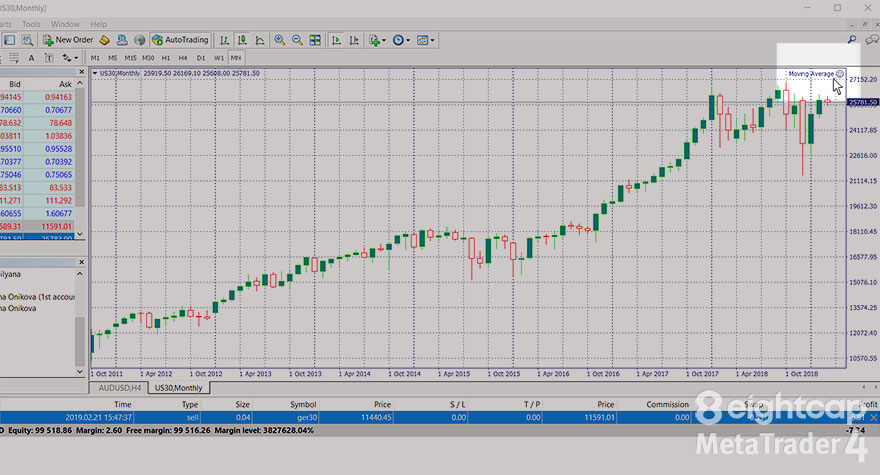The height and width of the screenshot is (475, 880).
Task: Select the 'na Onikova (1st accoun' Navigator item
Action: 38,297
